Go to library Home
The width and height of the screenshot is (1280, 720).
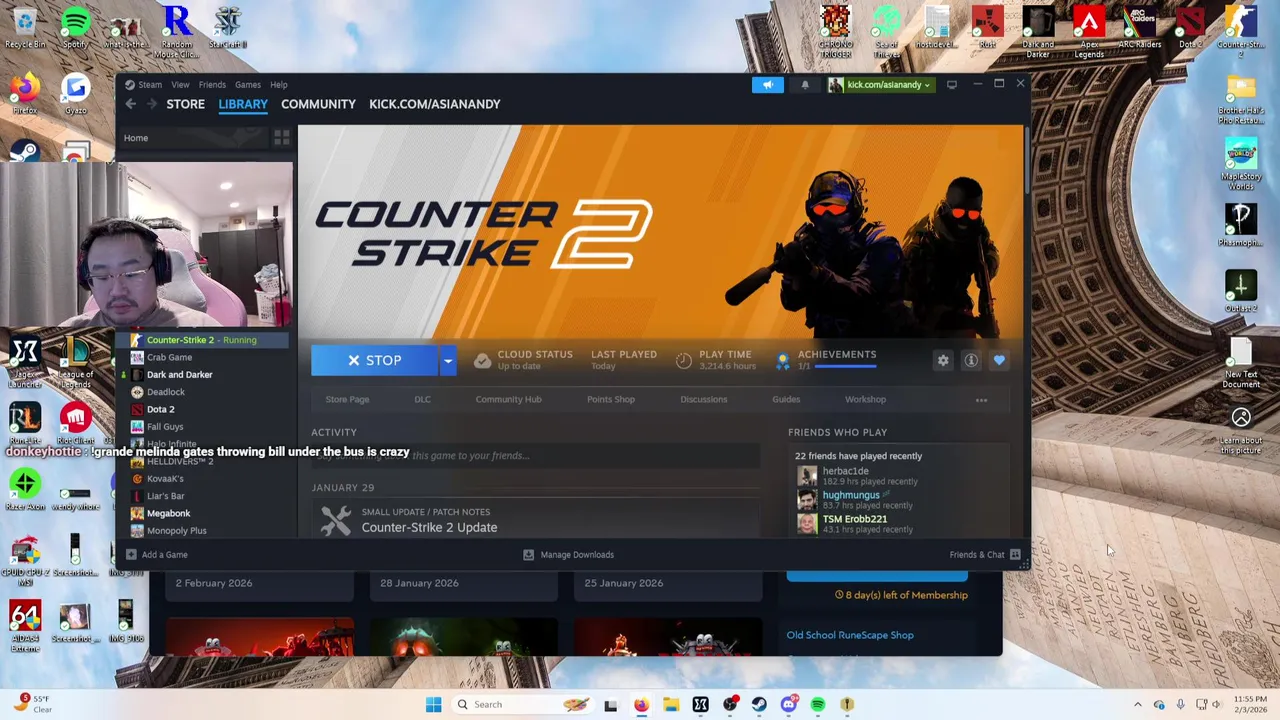click(x=136, y=138)
